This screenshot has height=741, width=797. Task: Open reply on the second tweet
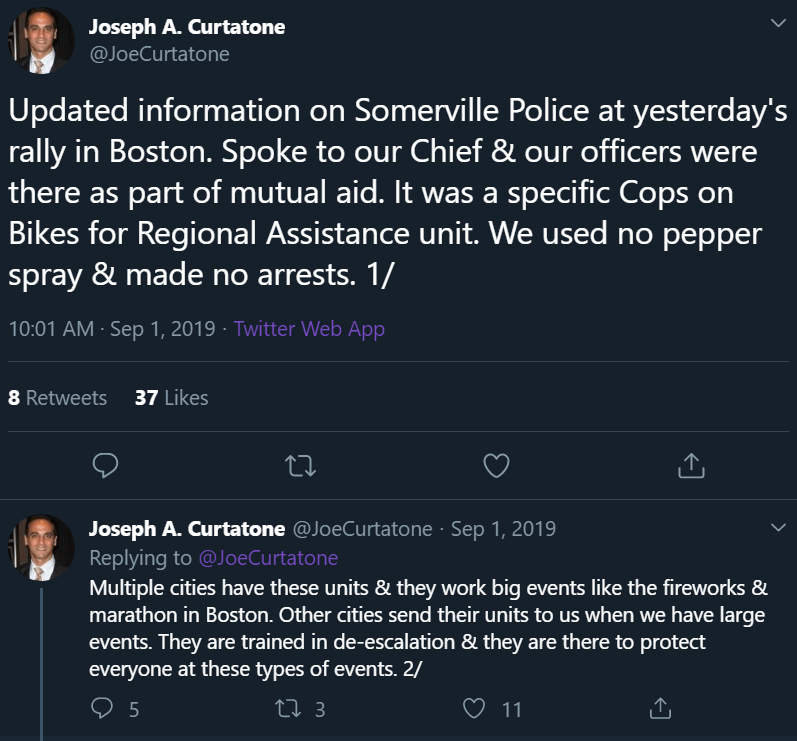tap(102, 709)
